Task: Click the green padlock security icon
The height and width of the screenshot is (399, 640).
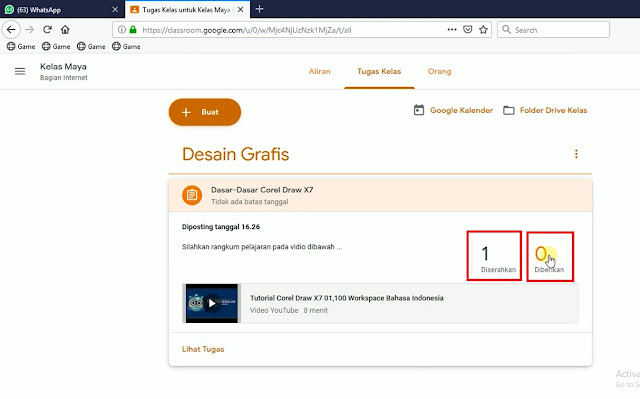Action: click(133, 29)
